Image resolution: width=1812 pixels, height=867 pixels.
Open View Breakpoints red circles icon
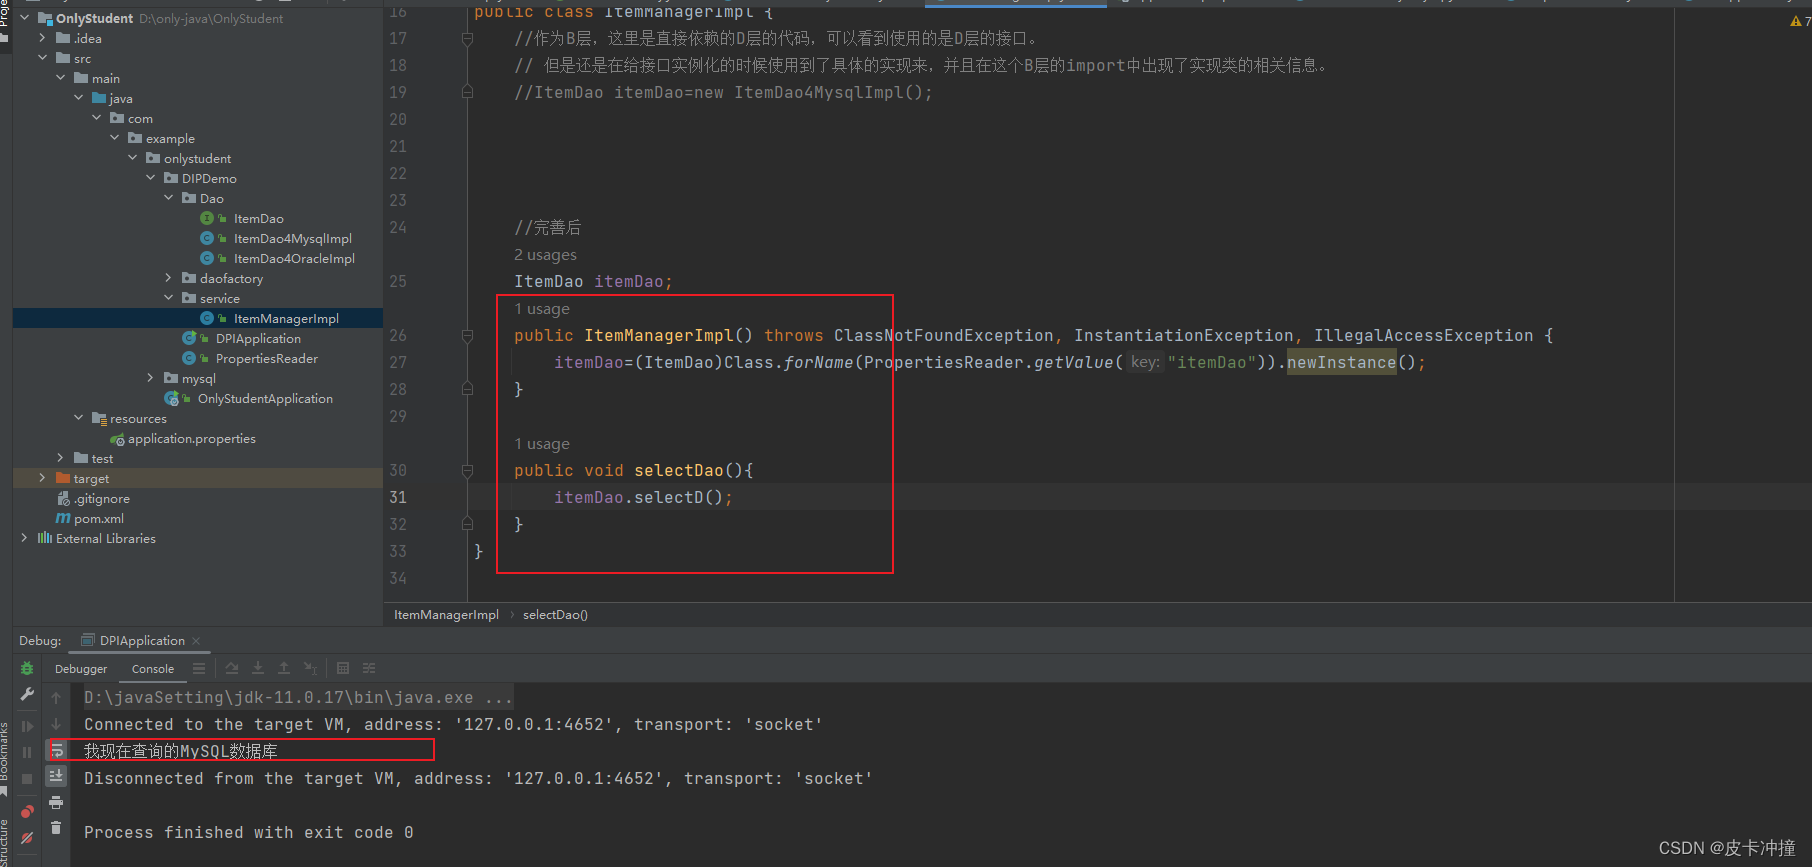[x=27, y=811]
